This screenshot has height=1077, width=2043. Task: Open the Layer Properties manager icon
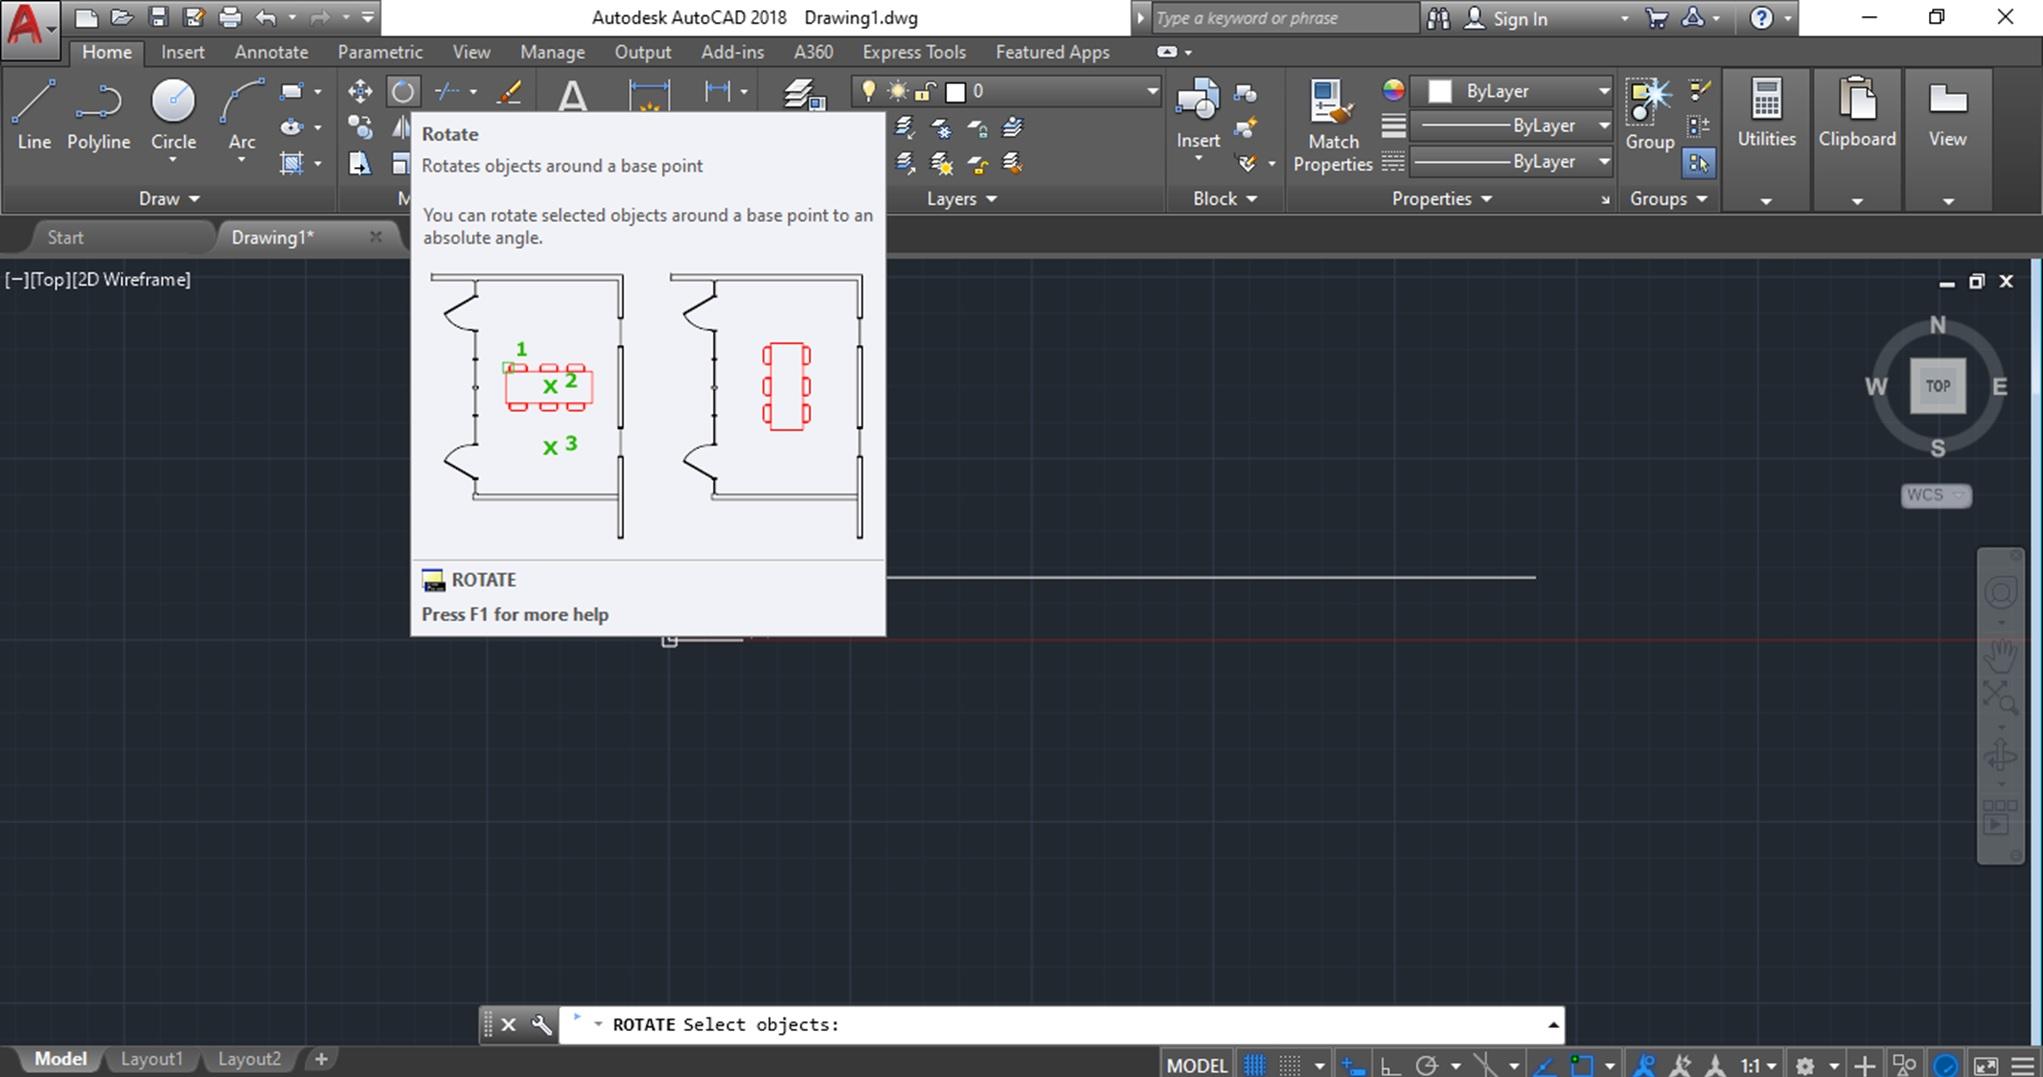[803, 95]
